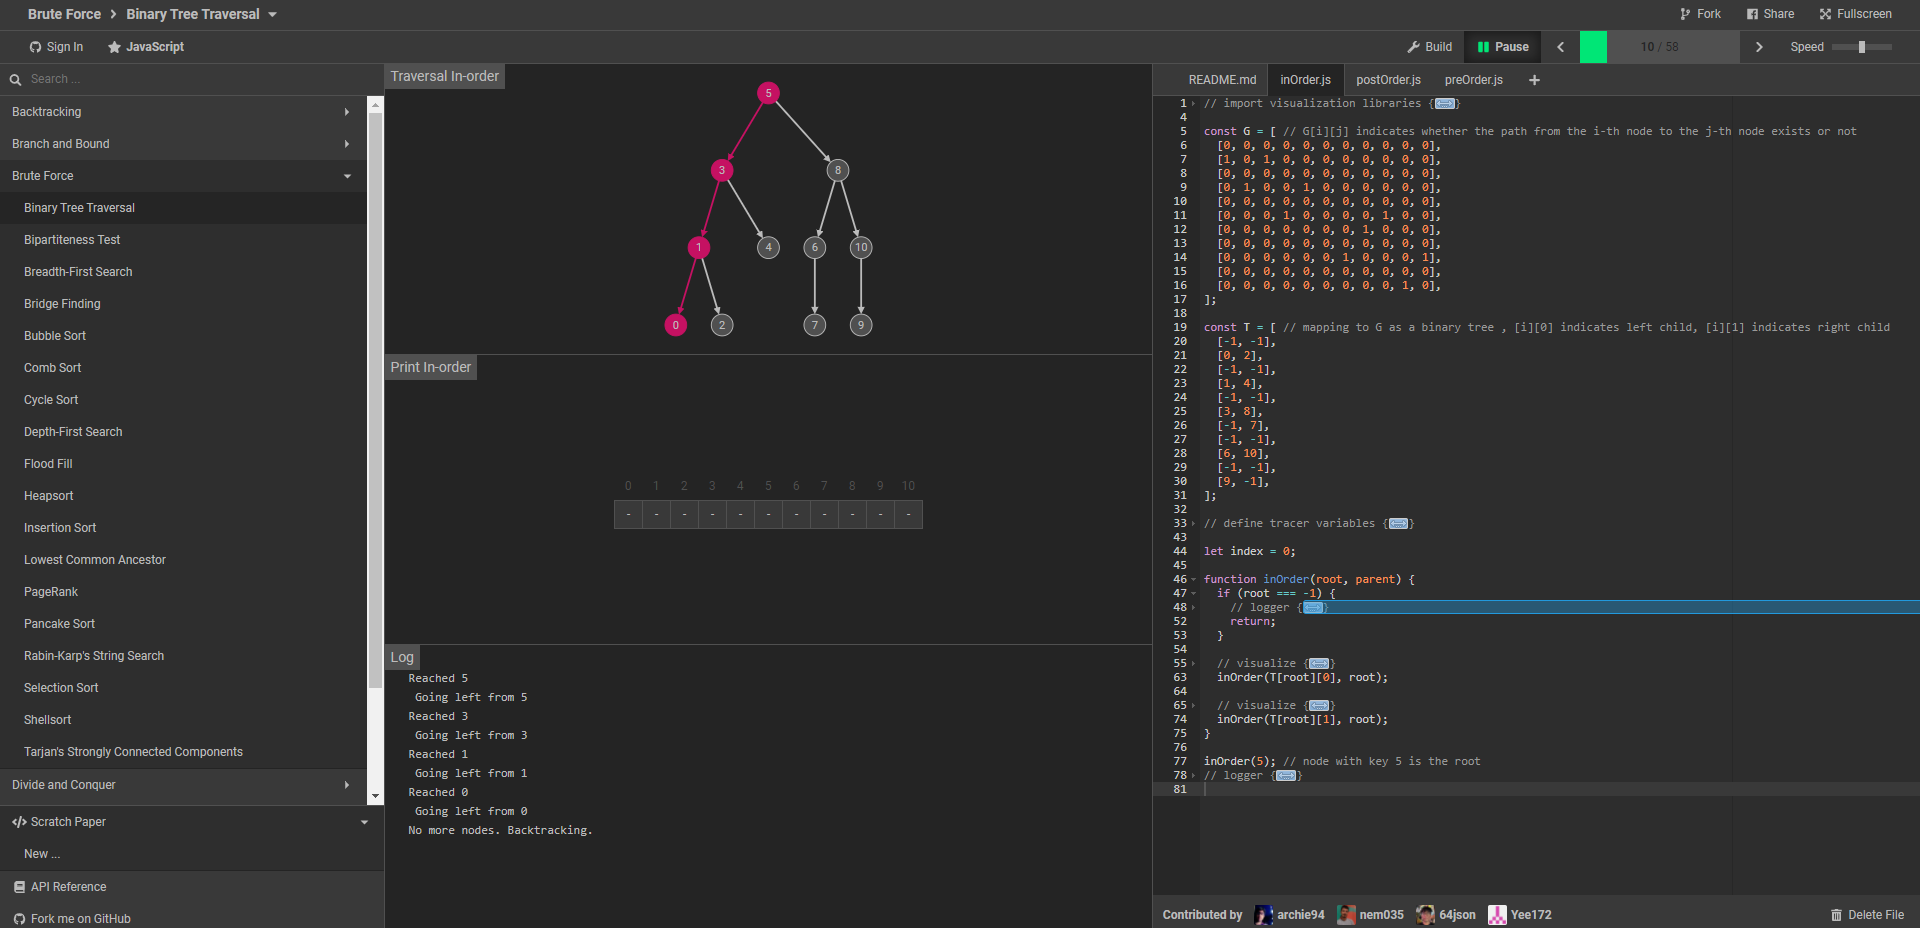Image resolution: width=1920 pixels, height=928 pixels.
Task: Click the Build wrench button
Action: 1429,47
